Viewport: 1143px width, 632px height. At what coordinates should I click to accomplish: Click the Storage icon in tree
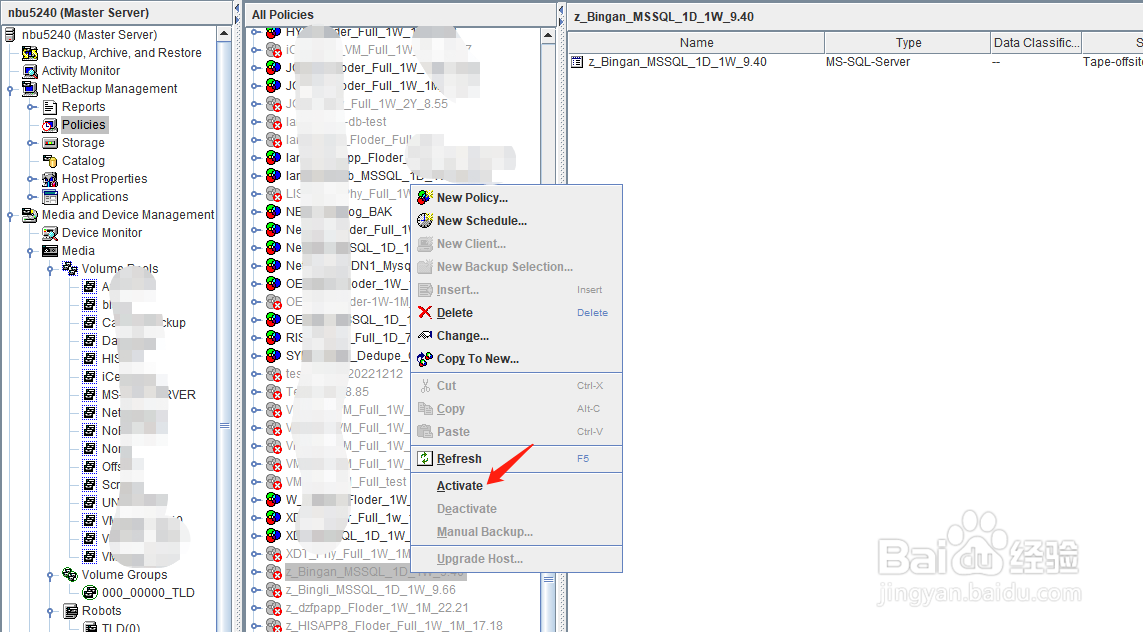coord(50,143)
